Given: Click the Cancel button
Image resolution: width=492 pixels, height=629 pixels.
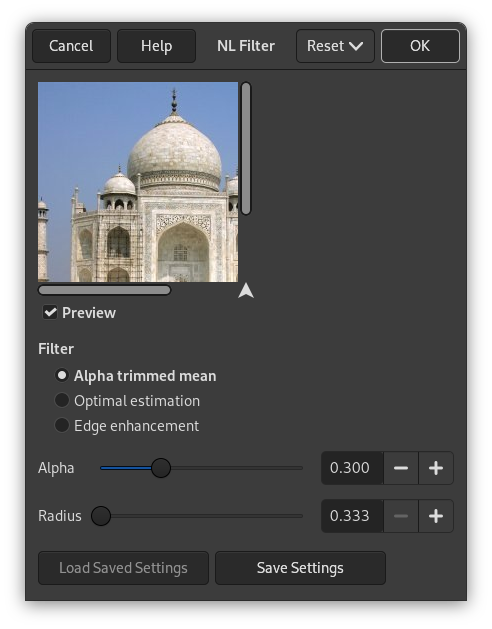Looking at the screenshot, I should 71,46.
